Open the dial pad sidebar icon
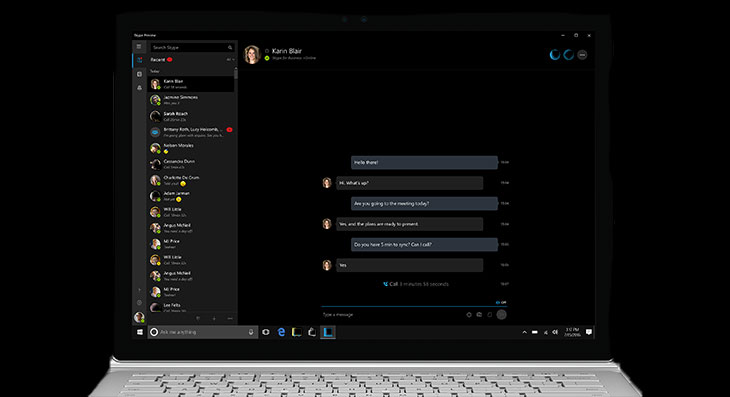 (139, 74)
